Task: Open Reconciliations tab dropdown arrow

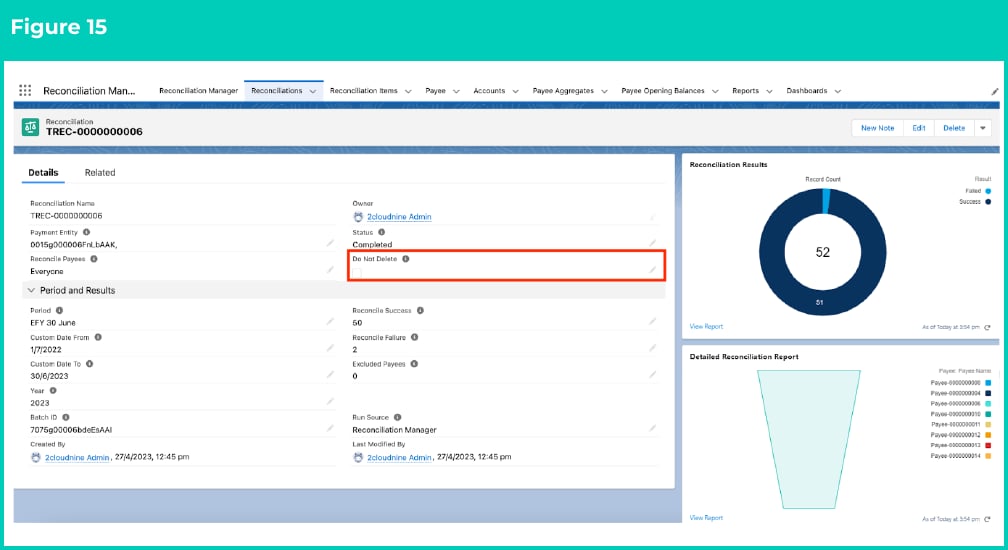Action: tap(313, 91)
